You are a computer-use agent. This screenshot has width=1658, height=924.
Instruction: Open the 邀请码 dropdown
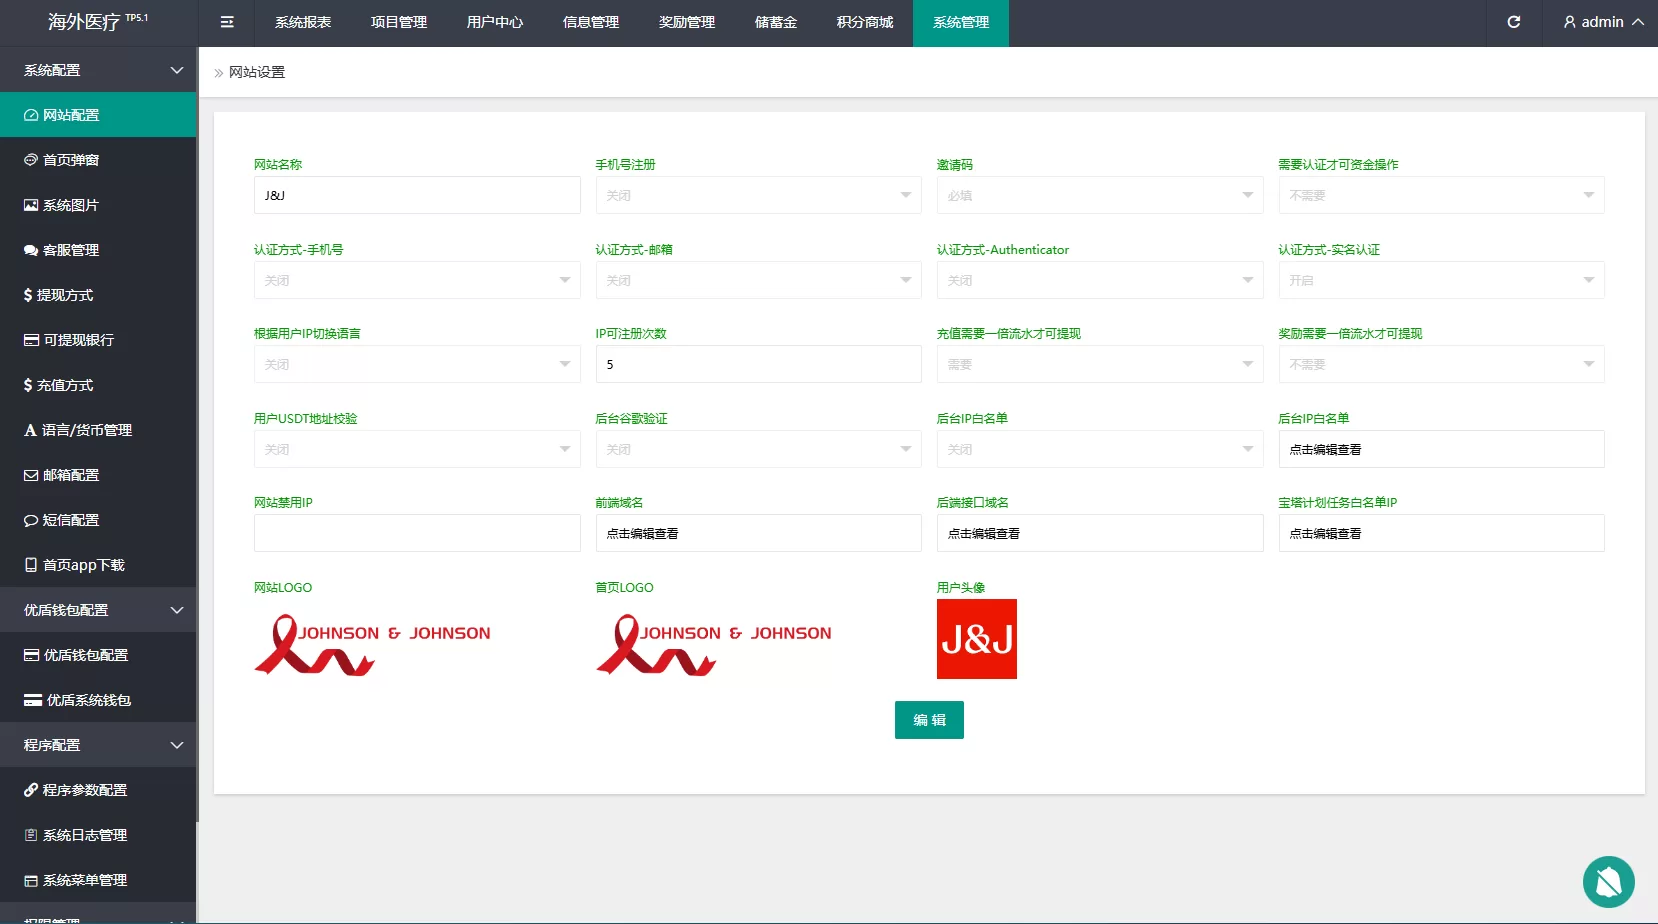click(x=1100, y=195)
